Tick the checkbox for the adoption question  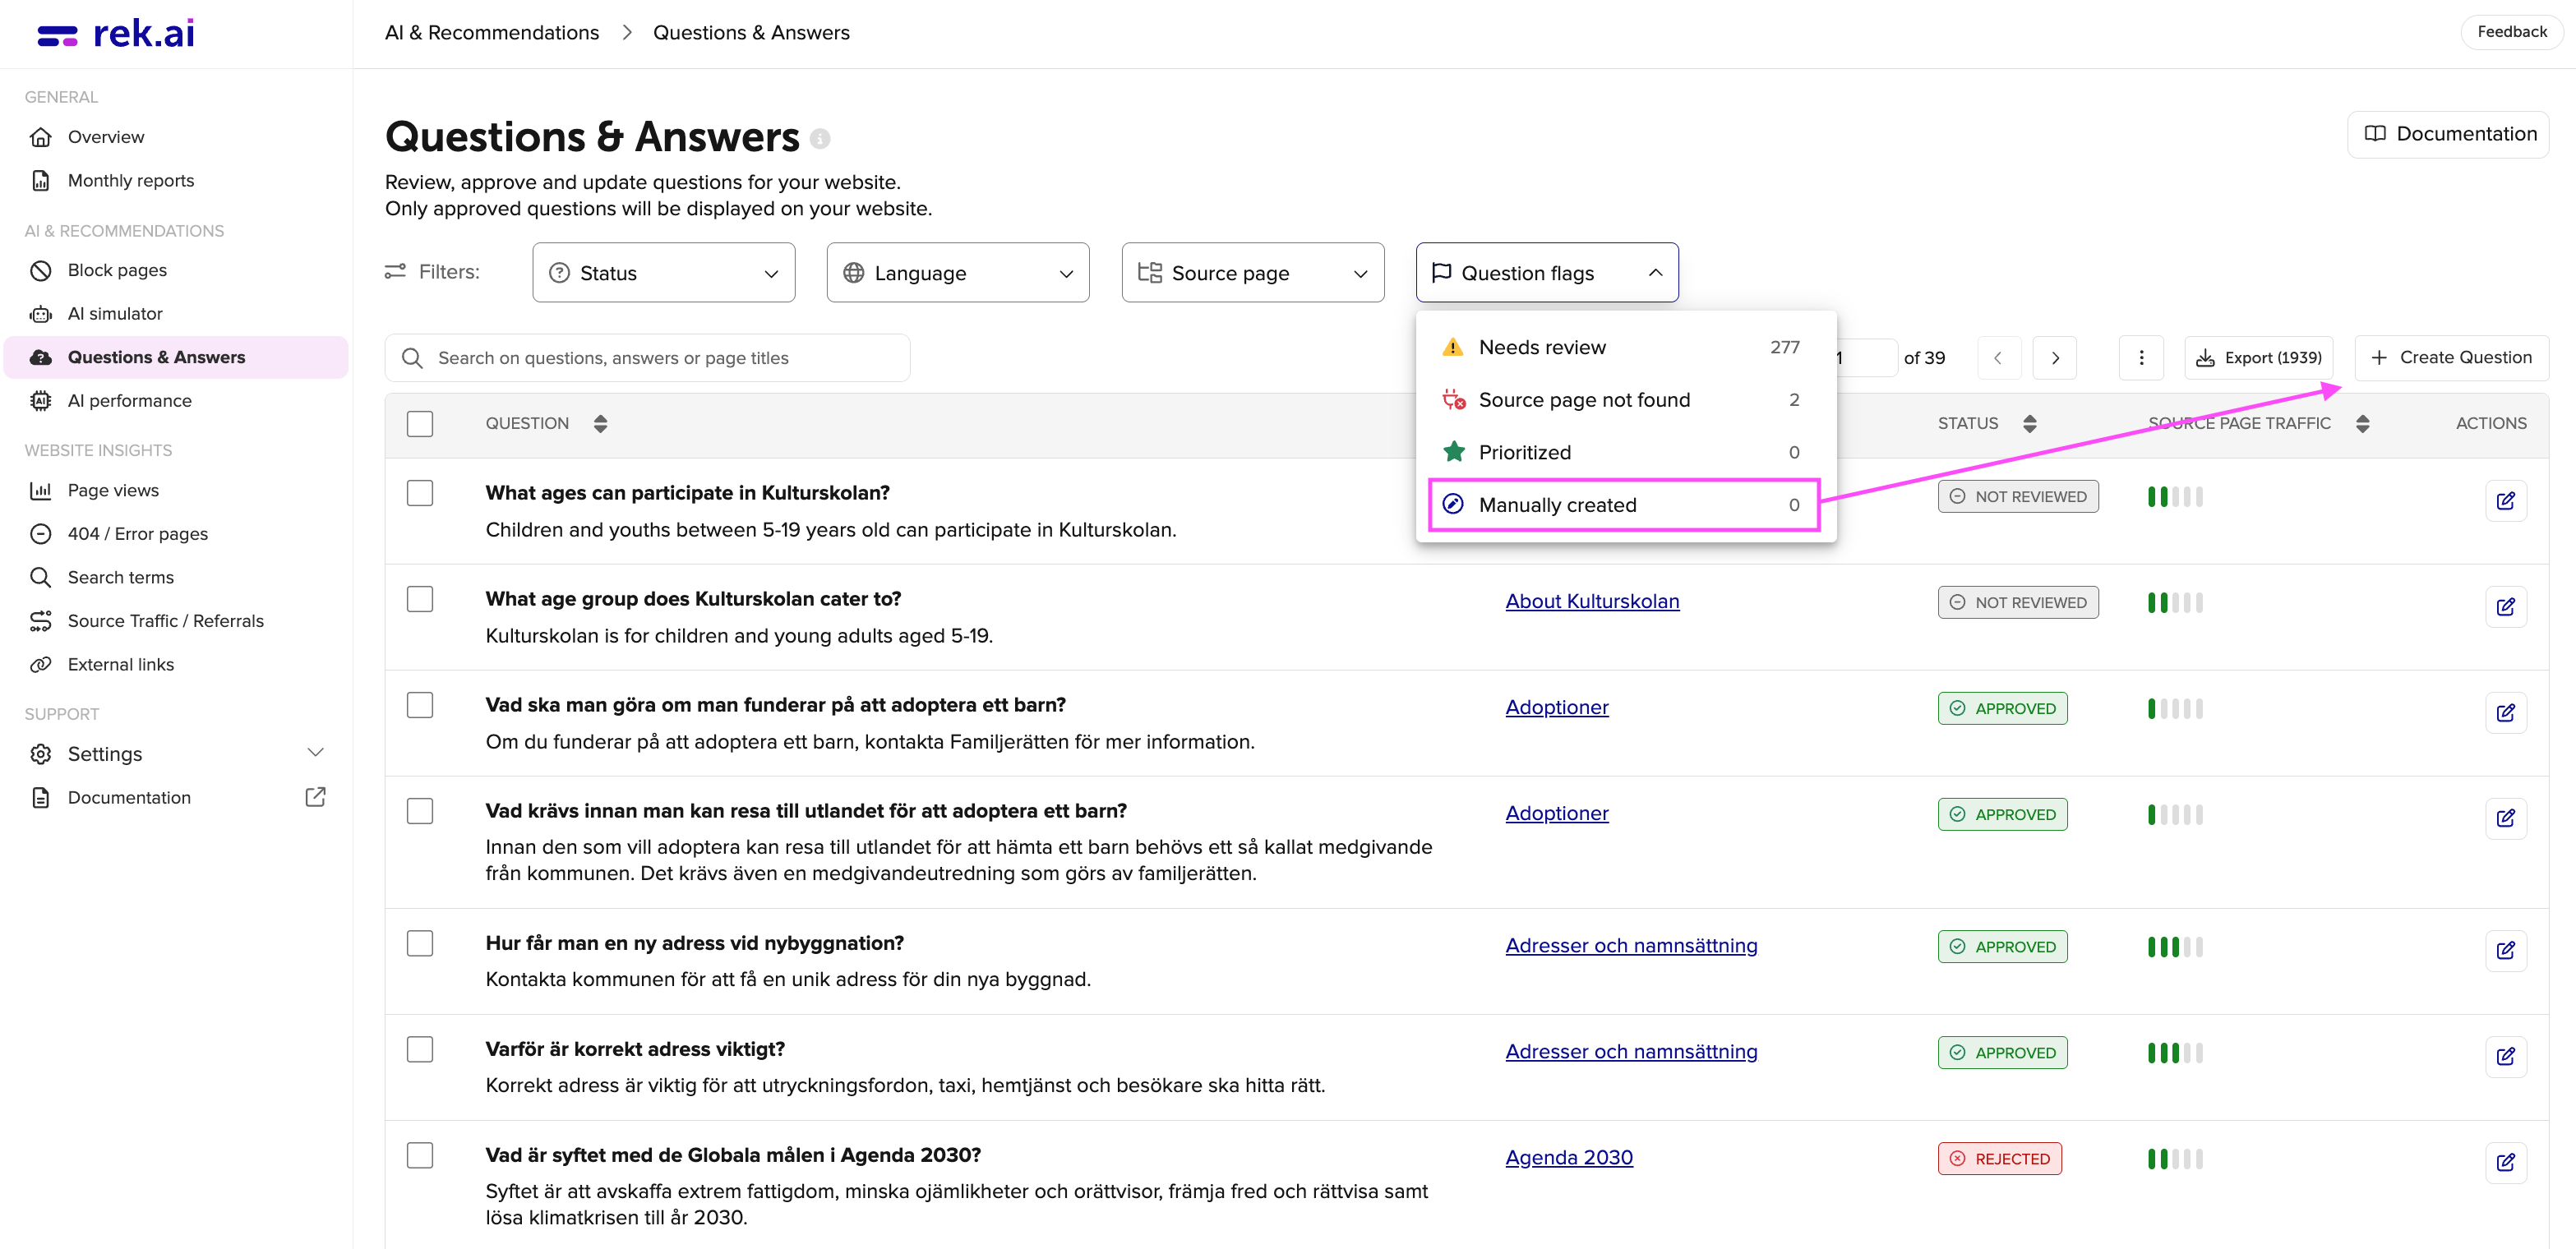(420, 705)
